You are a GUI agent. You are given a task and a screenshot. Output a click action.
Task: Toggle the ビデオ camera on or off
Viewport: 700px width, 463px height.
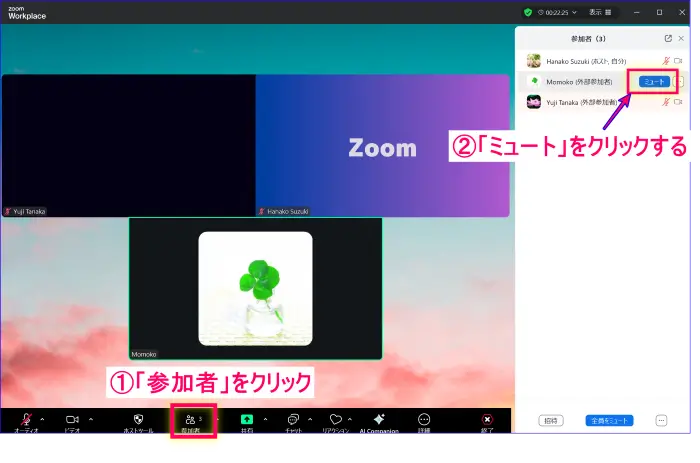tap(72, 420)
